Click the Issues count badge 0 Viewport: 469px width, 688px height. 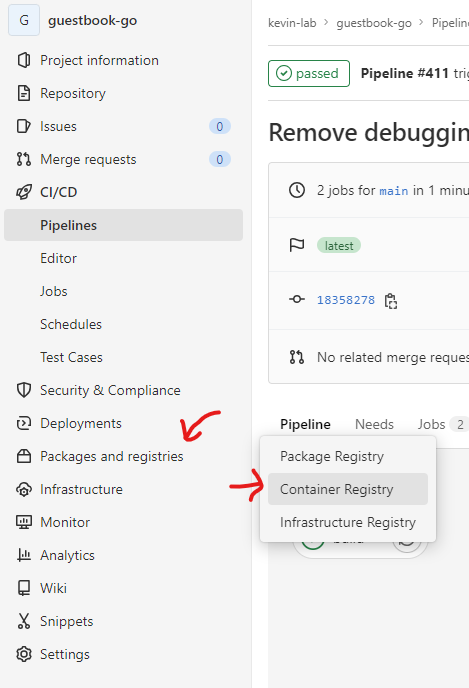click(x=220, y=126)
